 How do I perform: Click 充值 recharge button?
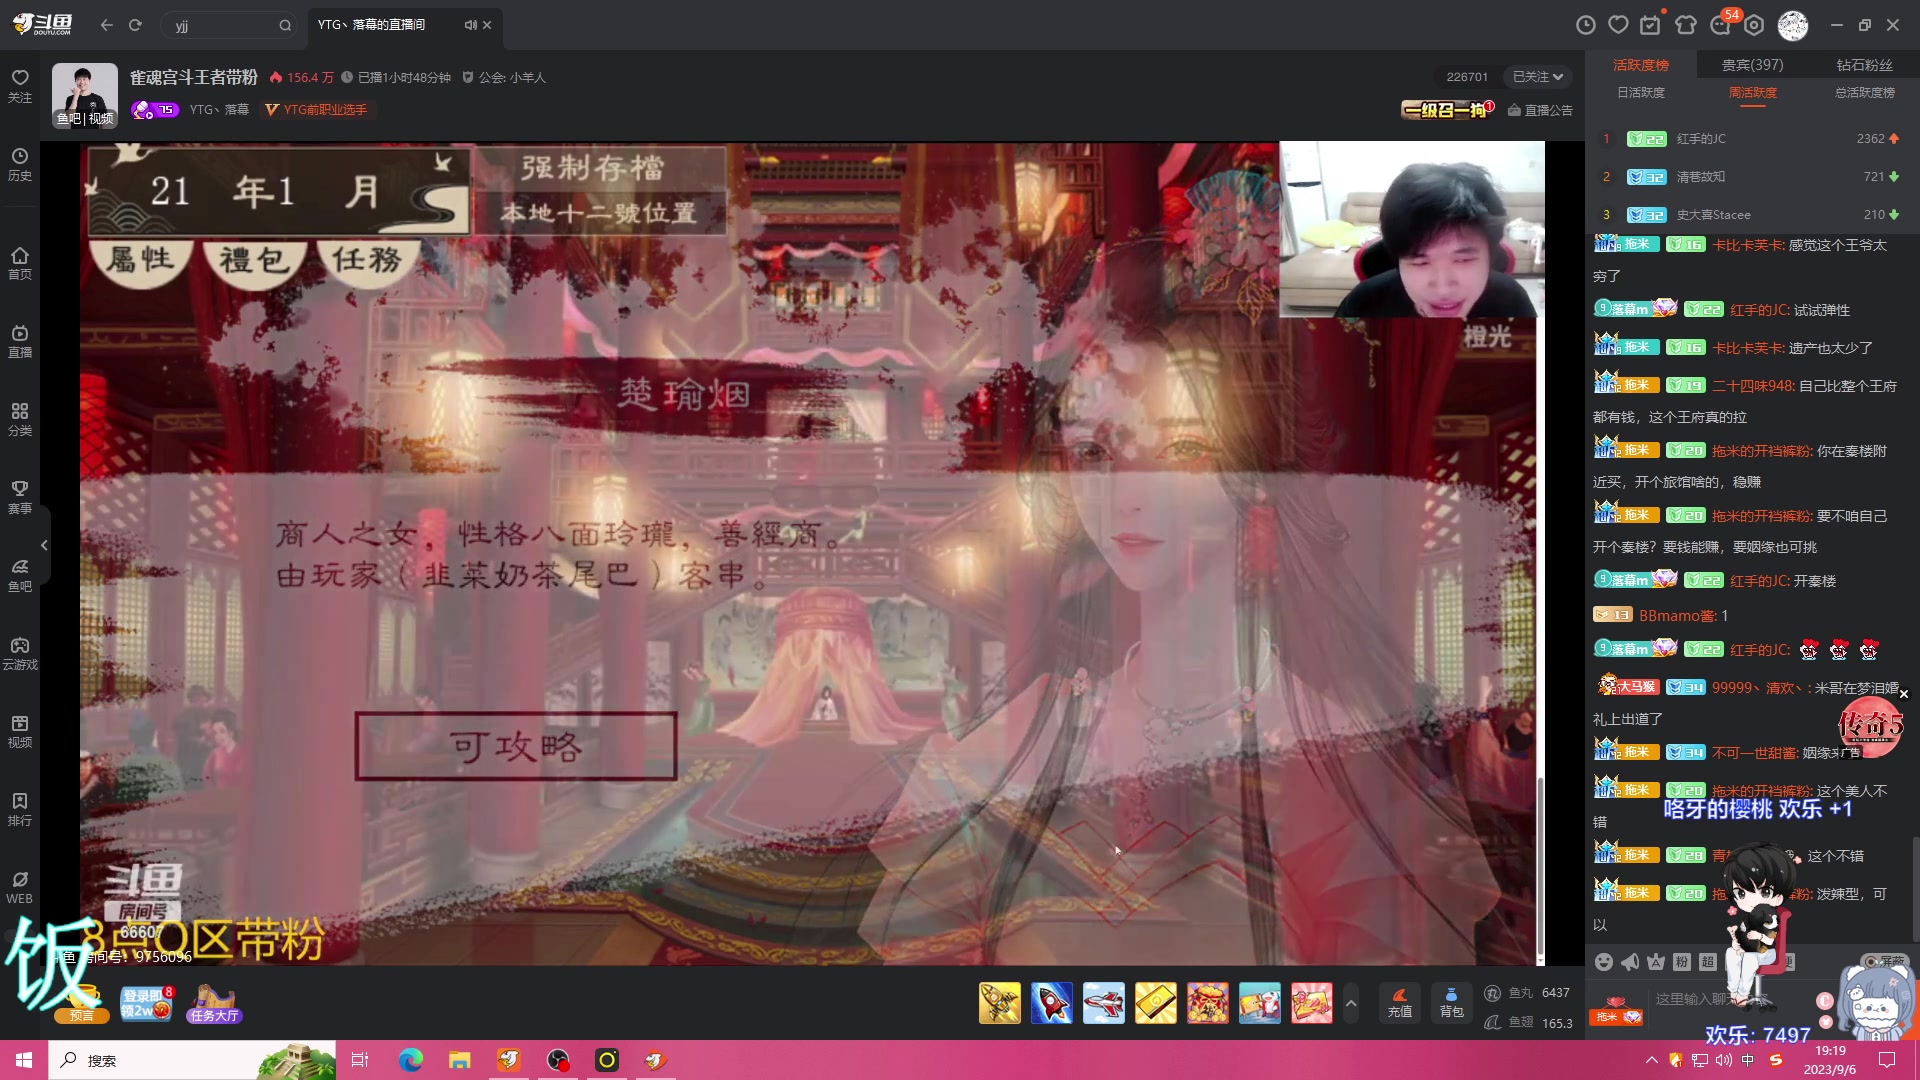[x=1400, y=1002]
